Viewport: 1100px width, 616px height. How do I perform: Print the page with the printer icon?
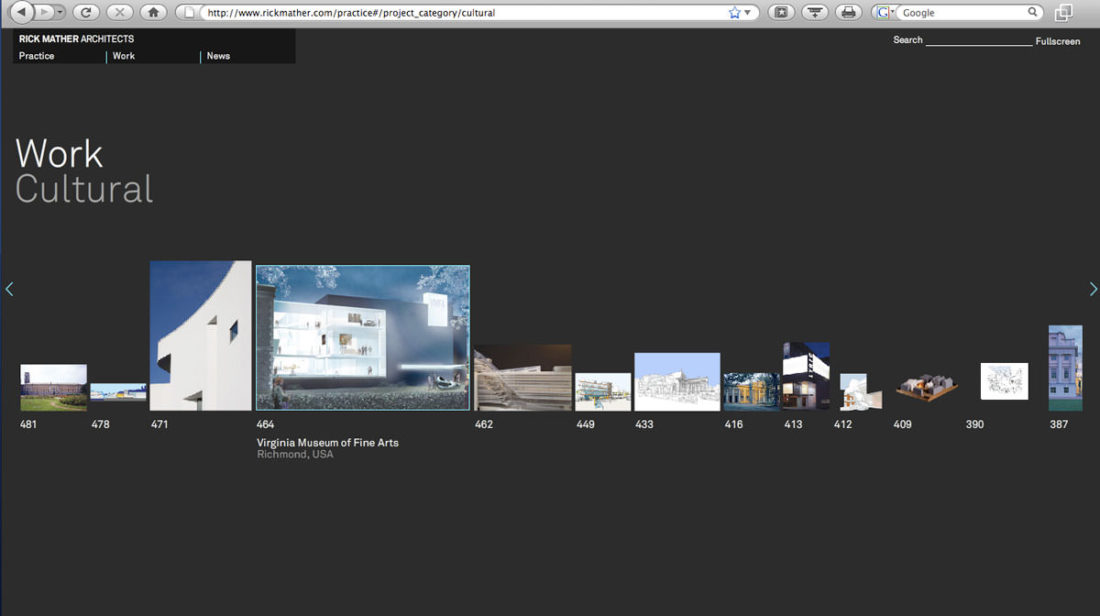(848, 12)
